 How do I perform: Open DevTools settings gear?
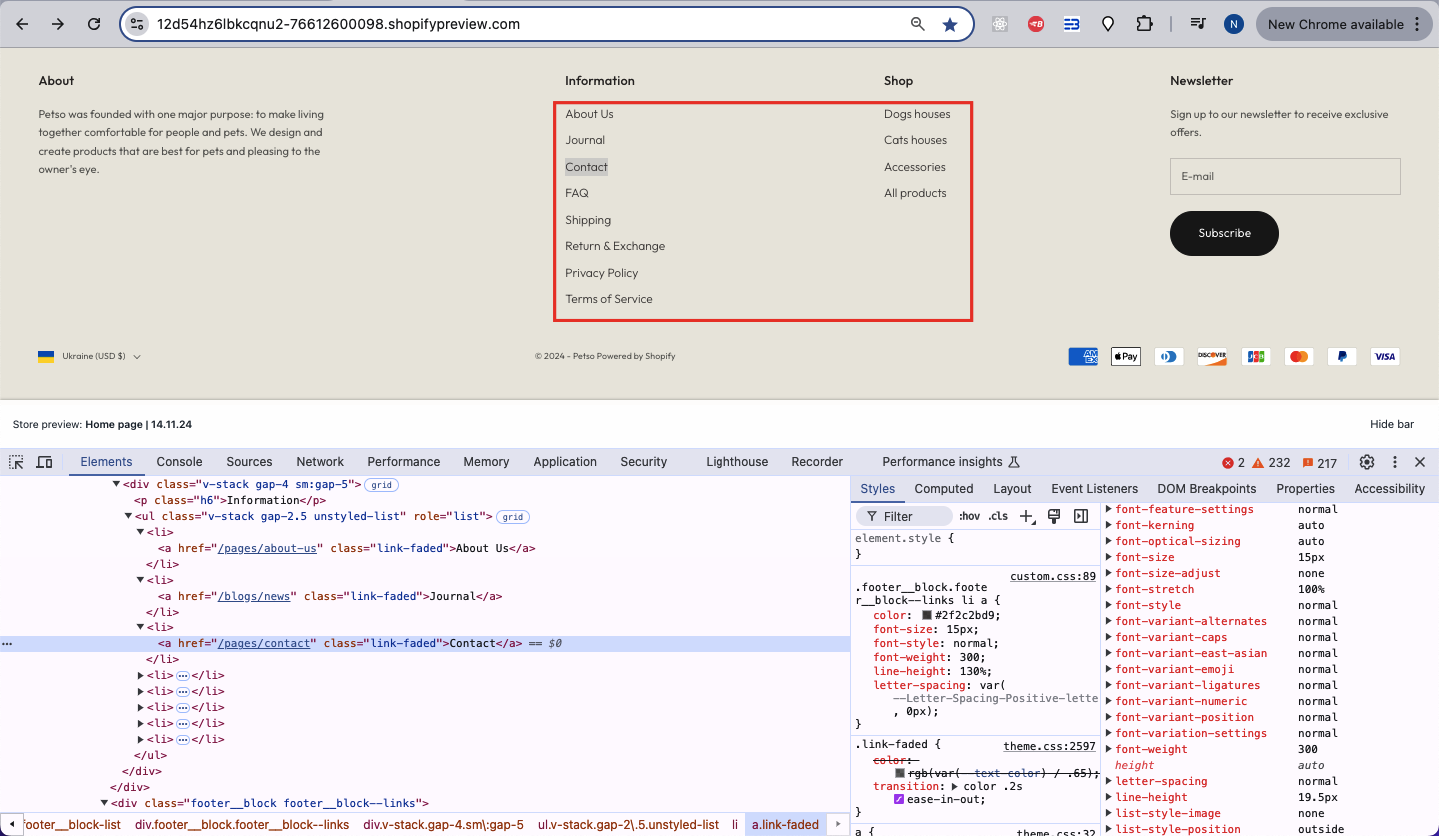click(1367, 462)
